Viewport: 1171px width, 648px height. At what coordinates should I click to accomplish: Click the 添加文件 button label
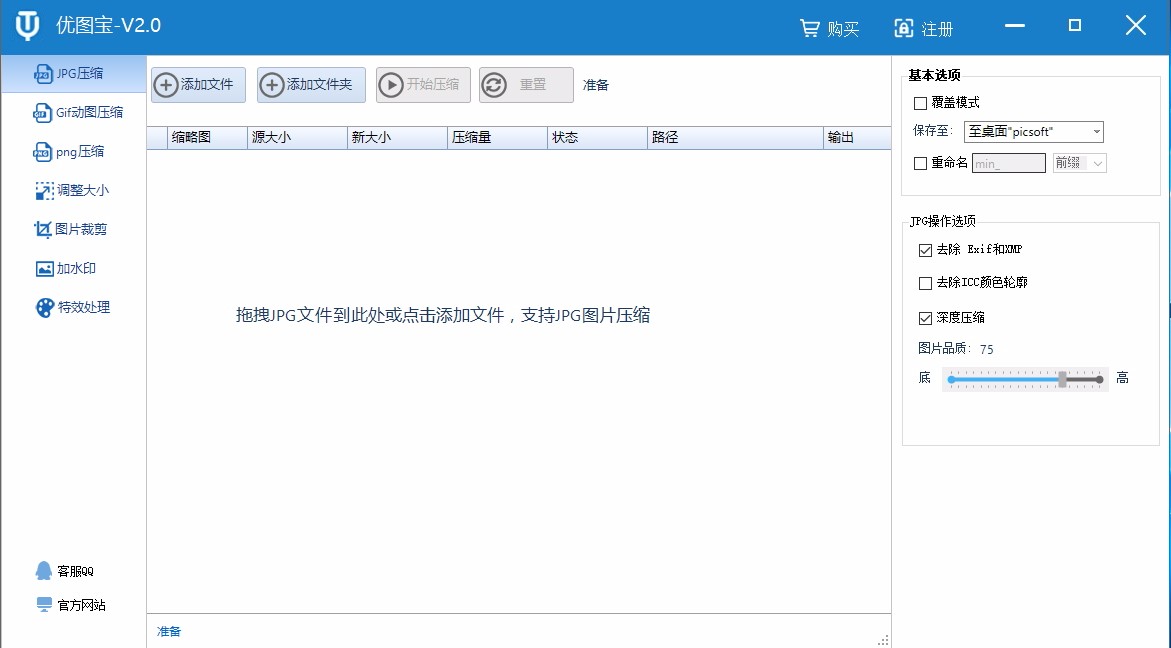point(207,84)
